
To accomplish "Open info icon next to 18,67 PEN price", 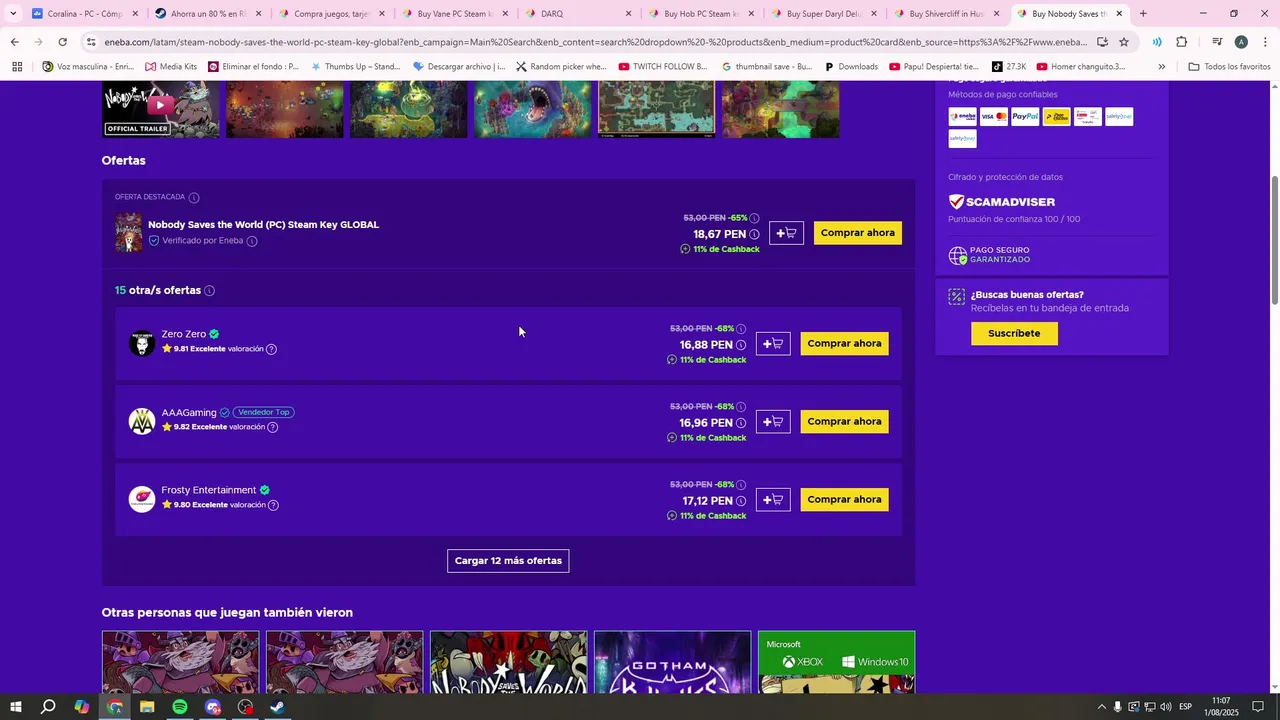I will click(x=754, y=235).
